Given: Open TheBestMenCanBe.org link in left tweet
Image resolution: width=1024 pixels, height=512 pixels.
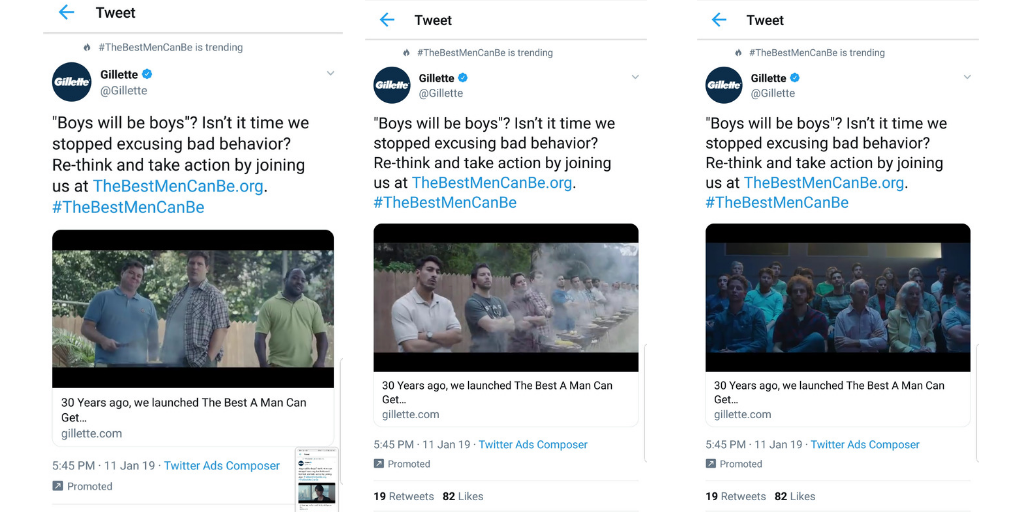Looking at the screenshot, I should [178, 186].
